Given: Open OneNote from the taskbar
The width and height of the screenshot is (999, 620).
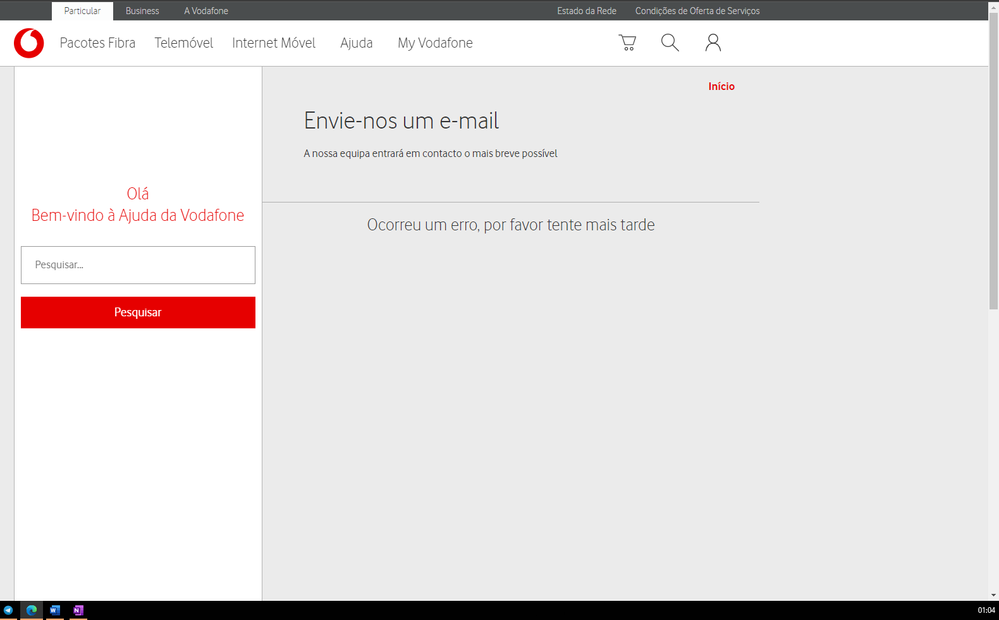Looking at the screenshot, I should [78, 610].
